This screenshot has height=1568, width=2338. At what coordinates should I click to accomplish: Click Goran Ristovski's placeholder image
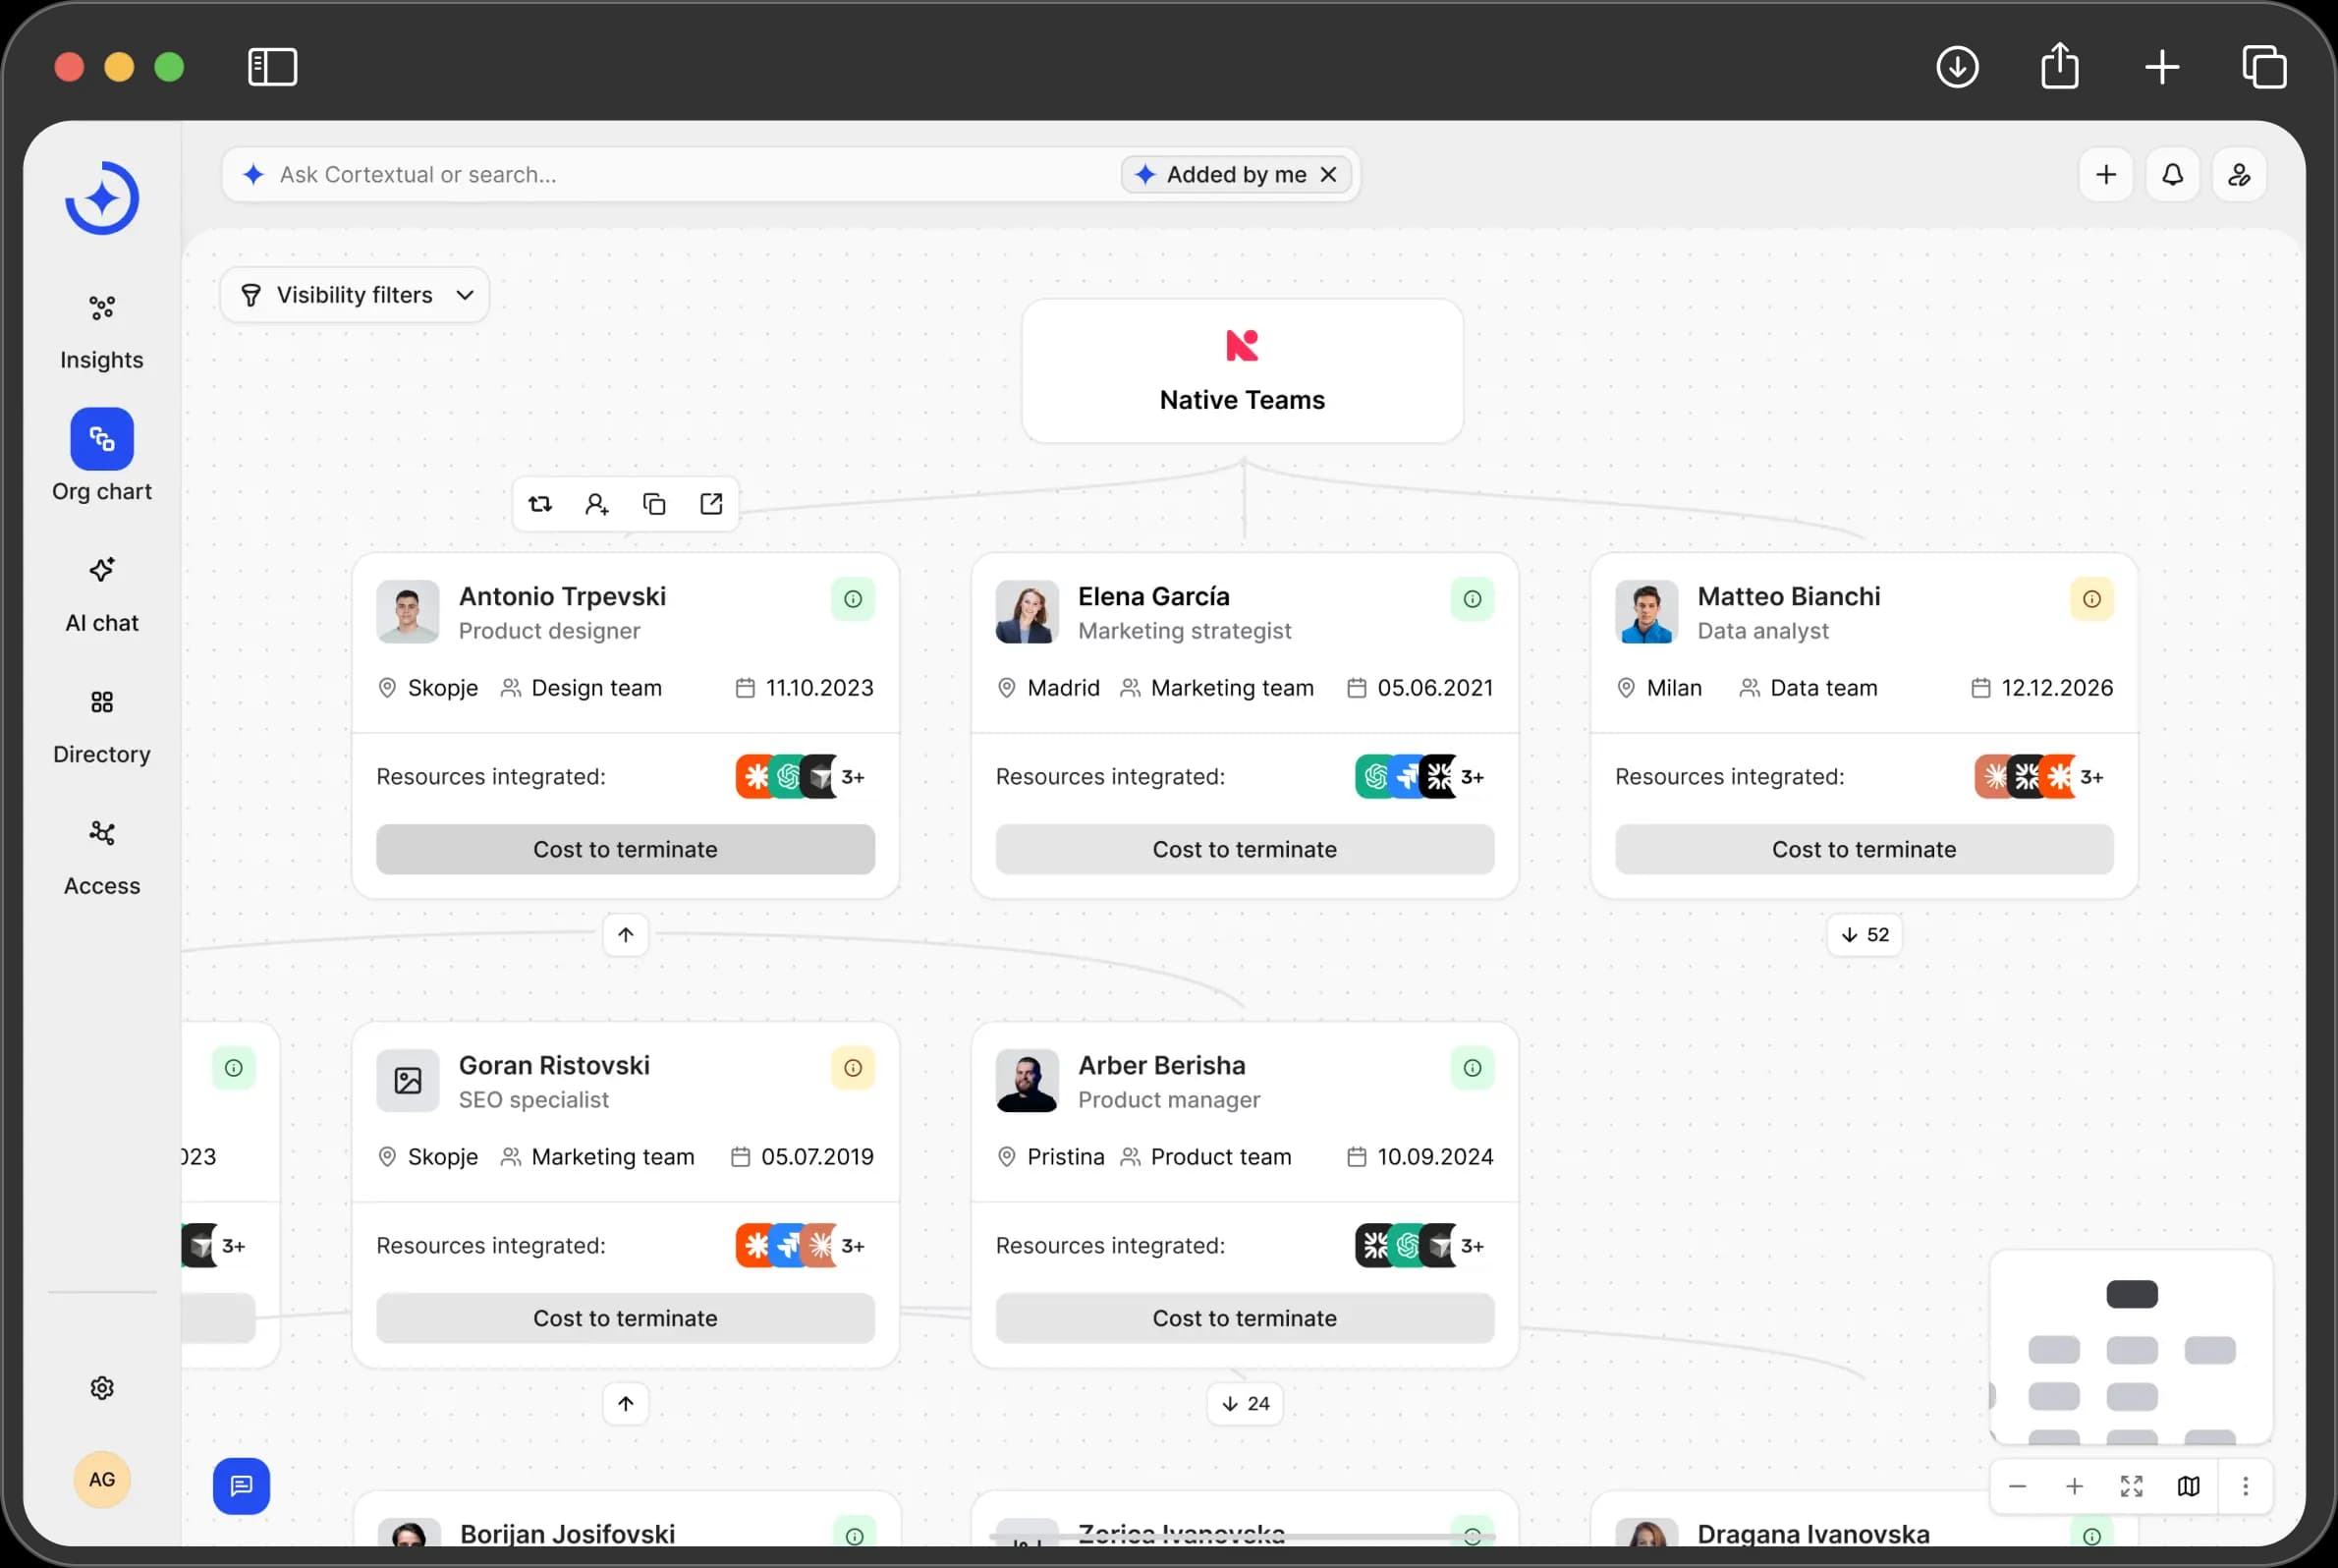408,1081
